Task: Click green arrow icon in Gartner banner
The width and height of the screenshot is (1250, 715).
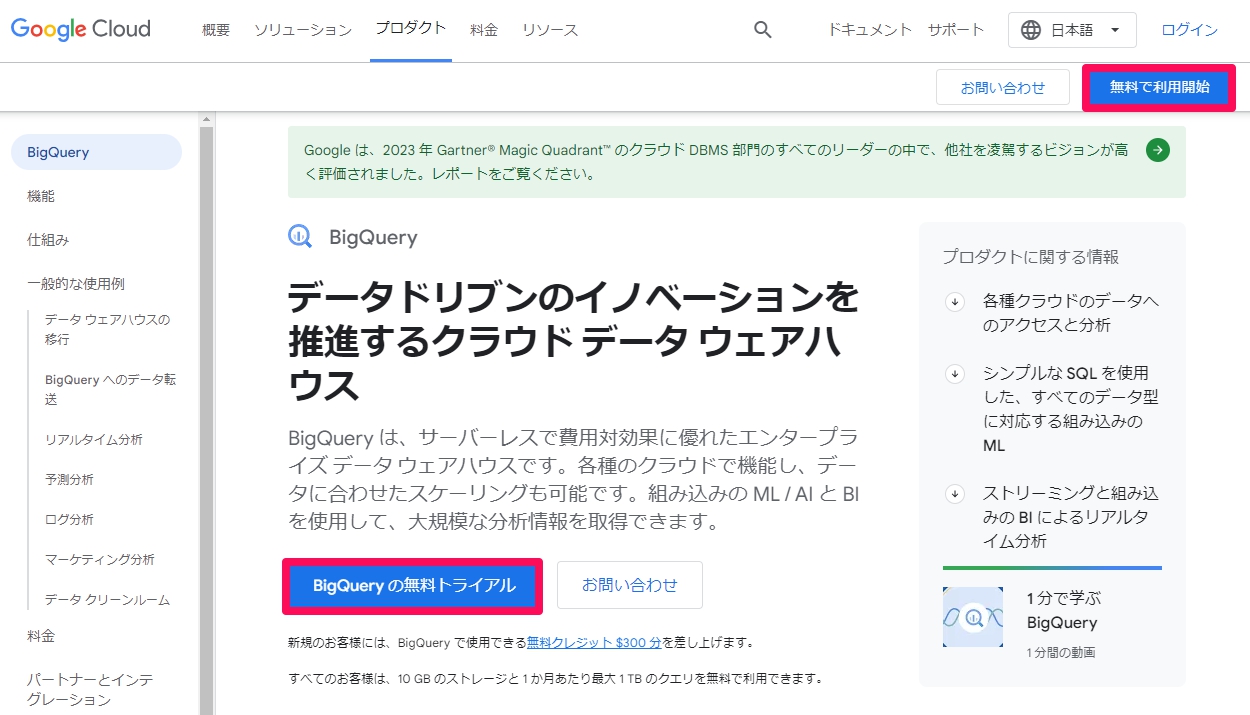Action: pyautogui.click(x=1158, y=150)
